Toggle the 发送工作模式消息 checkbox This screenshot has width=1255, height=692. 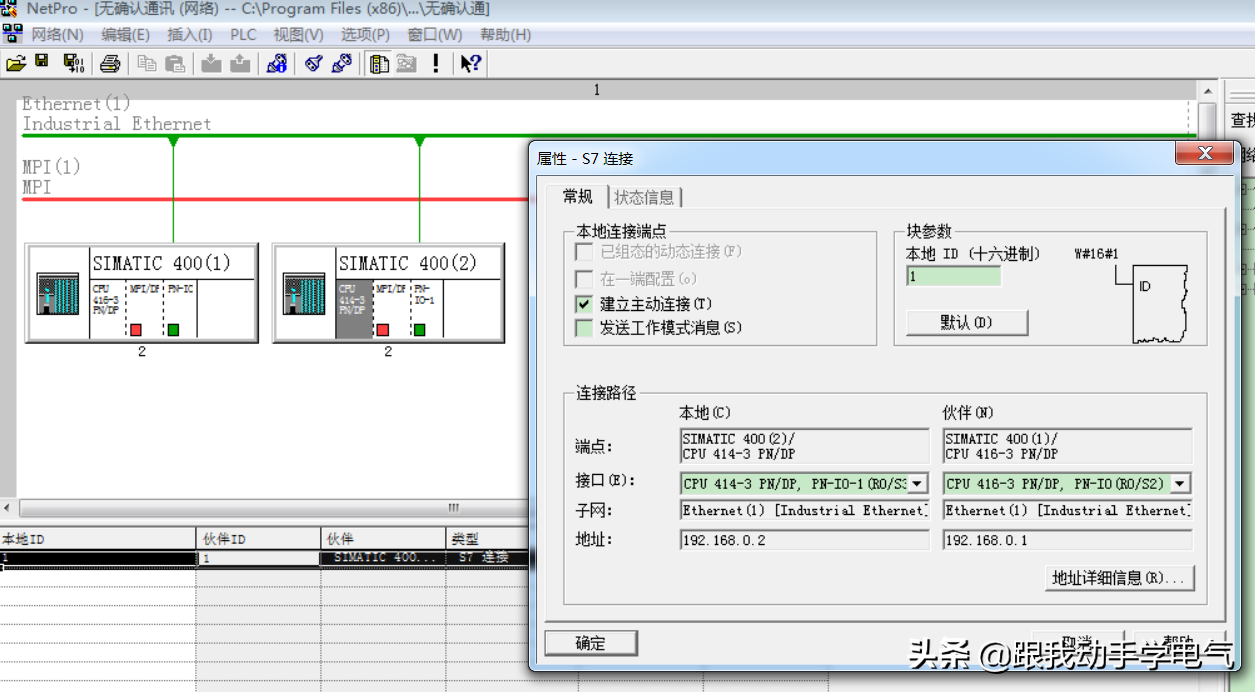coord(584,328)
